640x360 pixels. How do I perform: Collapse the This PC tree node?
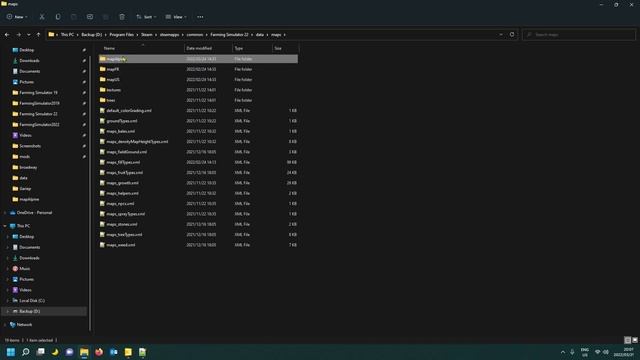coord(5,226)
